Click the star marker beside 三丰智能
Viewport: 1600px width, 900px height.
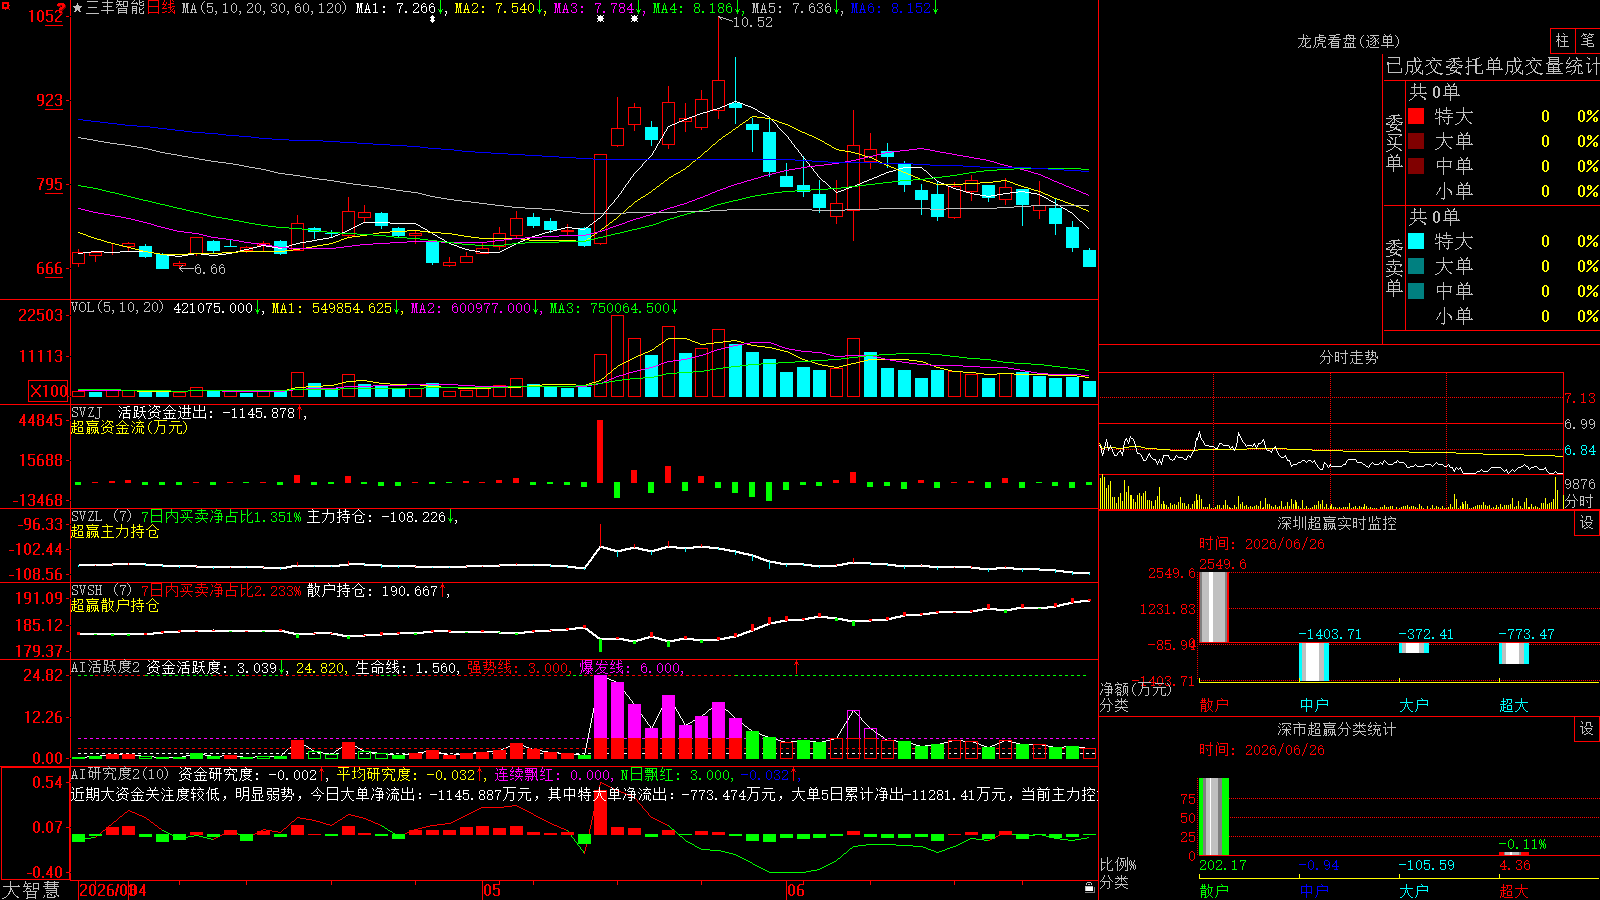tap(78, 8)
